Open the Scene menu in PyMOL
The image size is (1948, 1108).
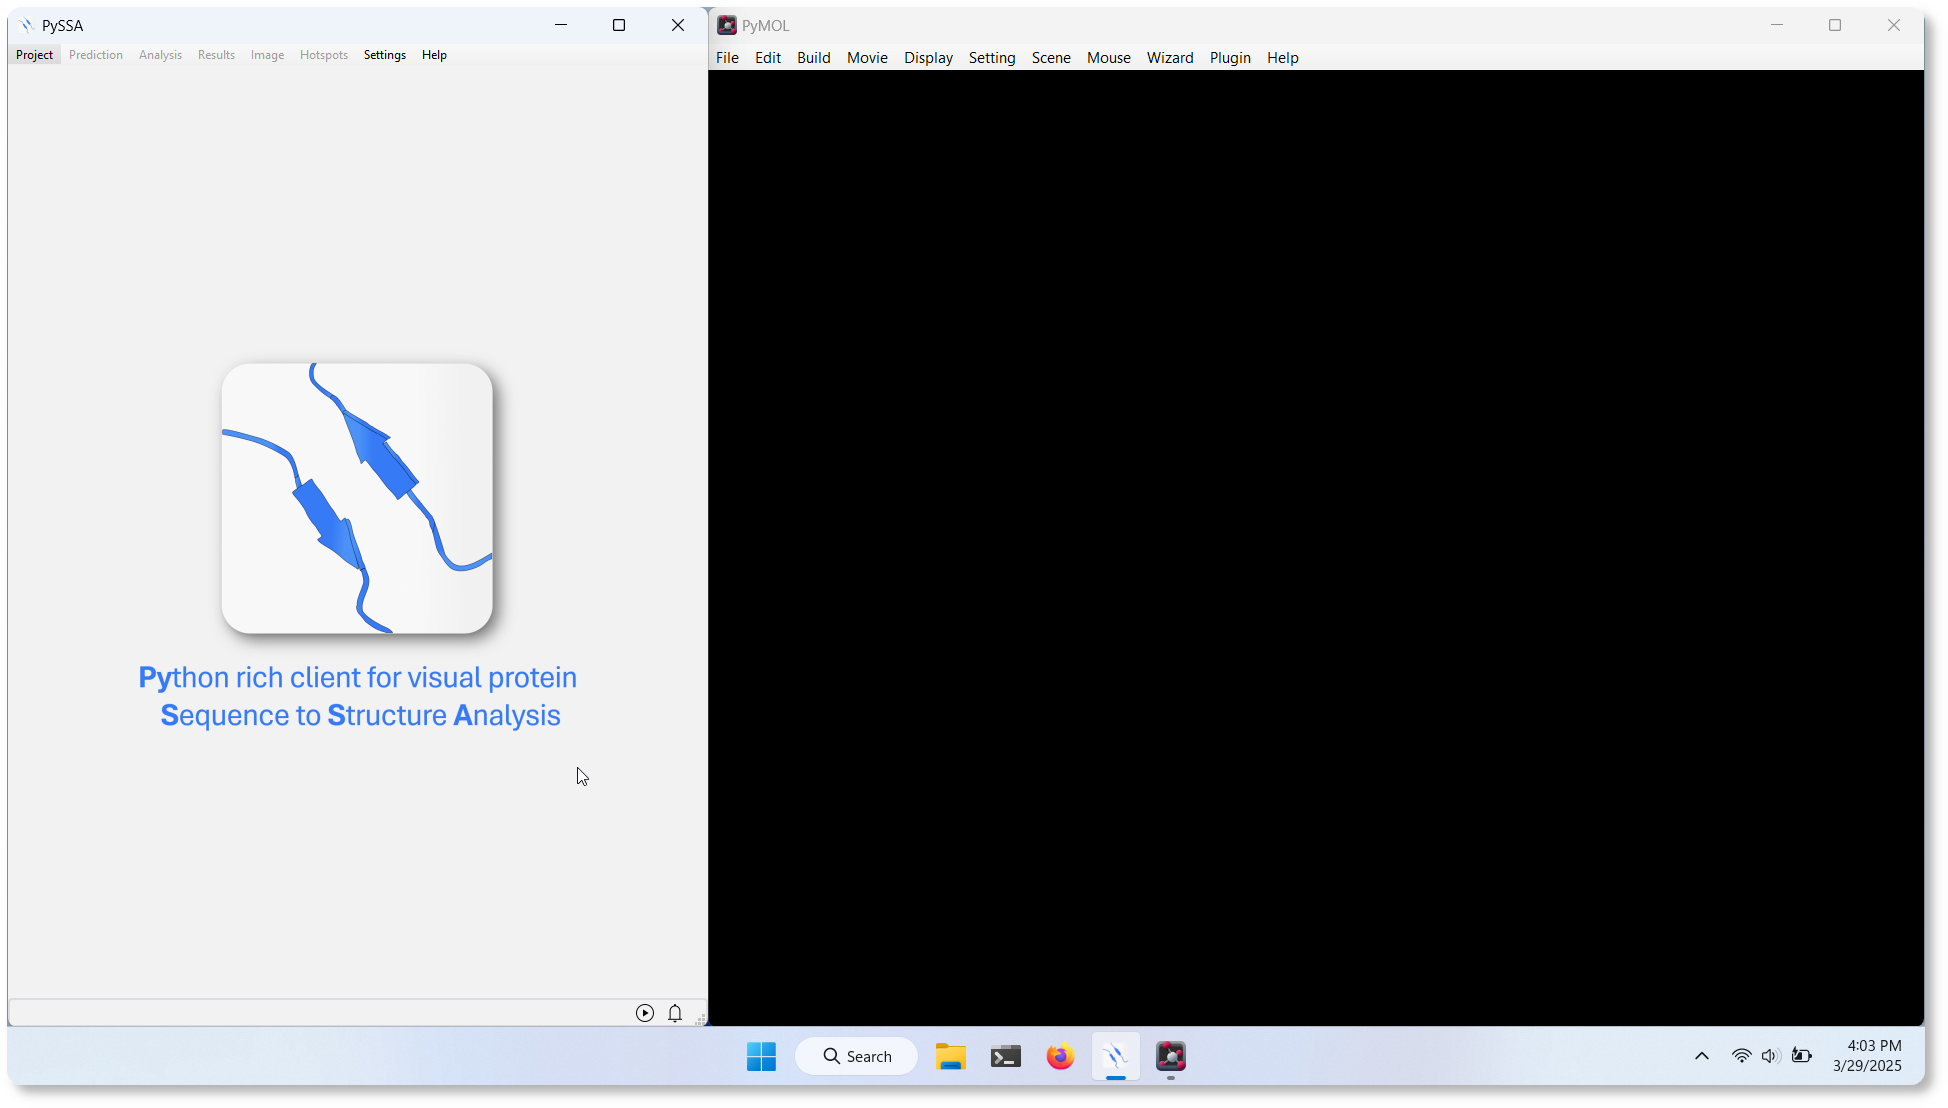pos(1051,58)
